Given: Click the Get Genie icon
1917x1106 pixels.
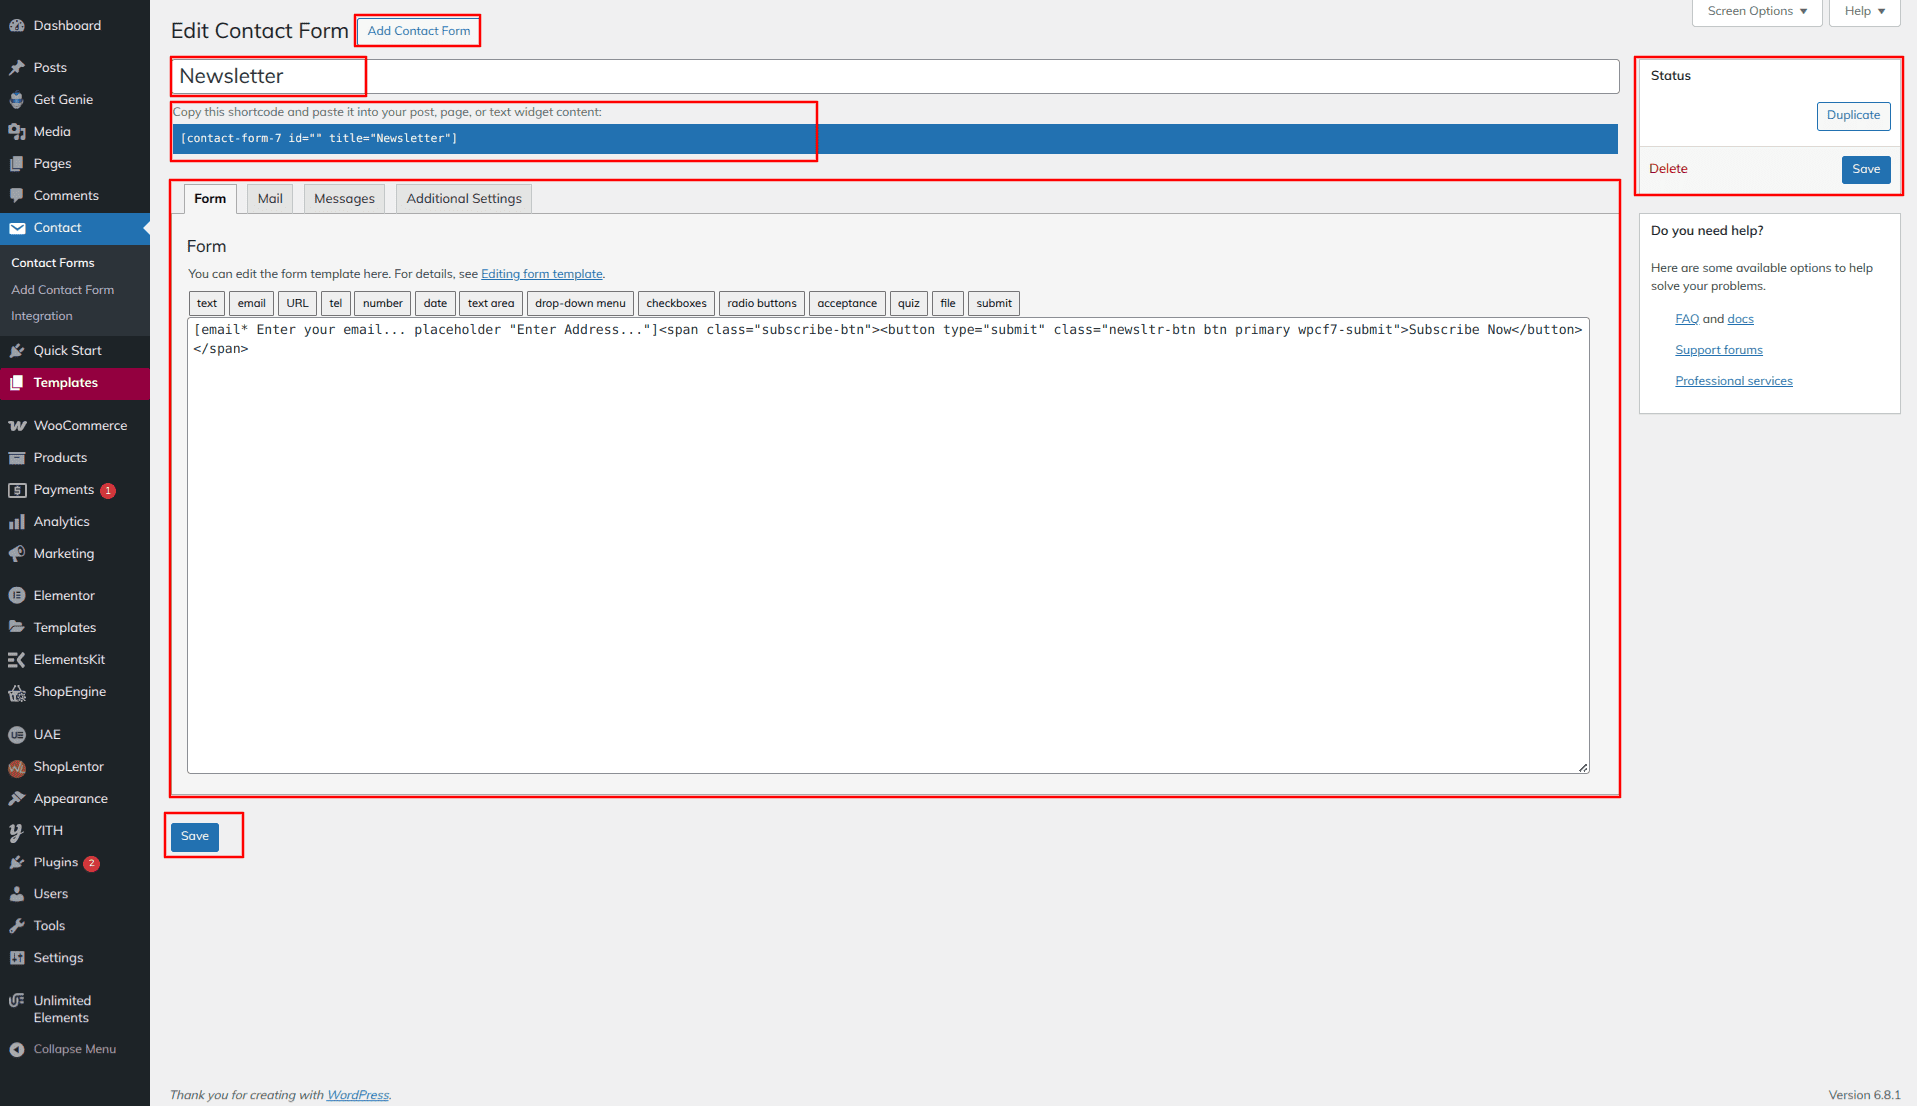Looking at the screenshot, I should tap(17, 100).
